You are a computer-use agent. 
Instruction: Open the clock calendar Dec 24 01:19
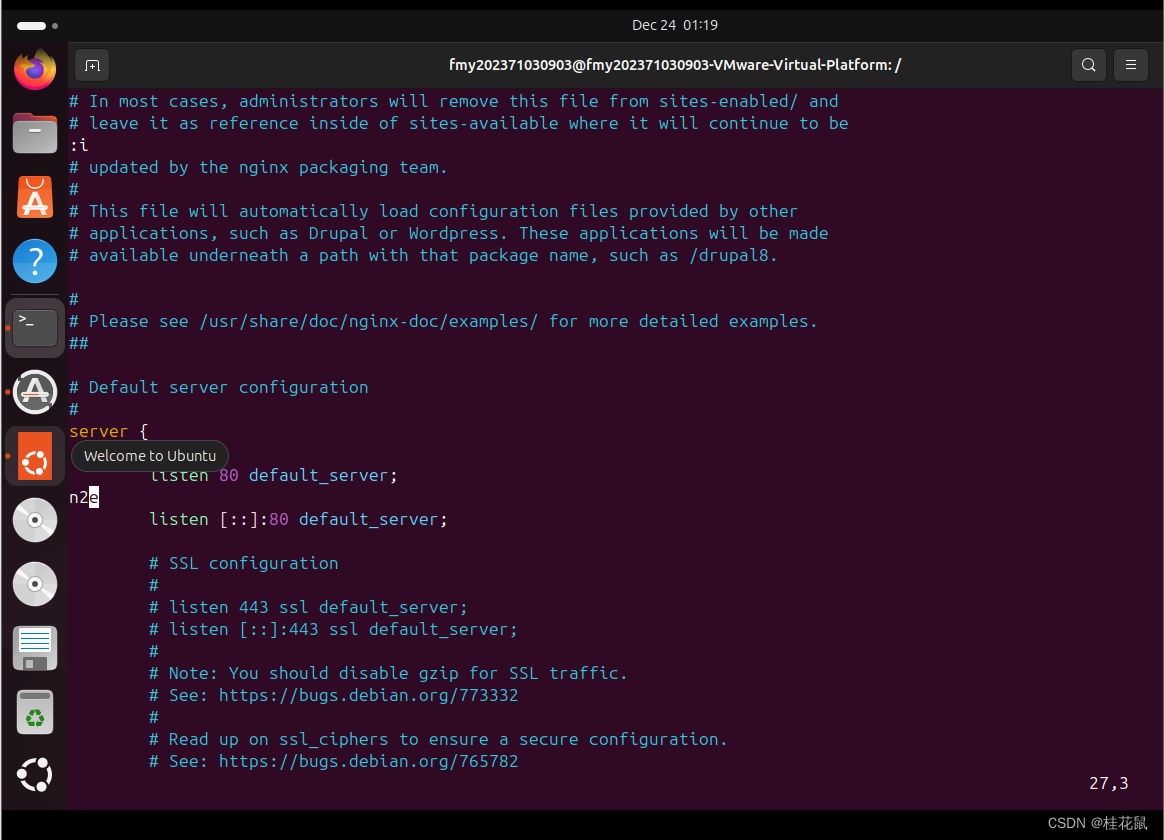coord(674,25)
